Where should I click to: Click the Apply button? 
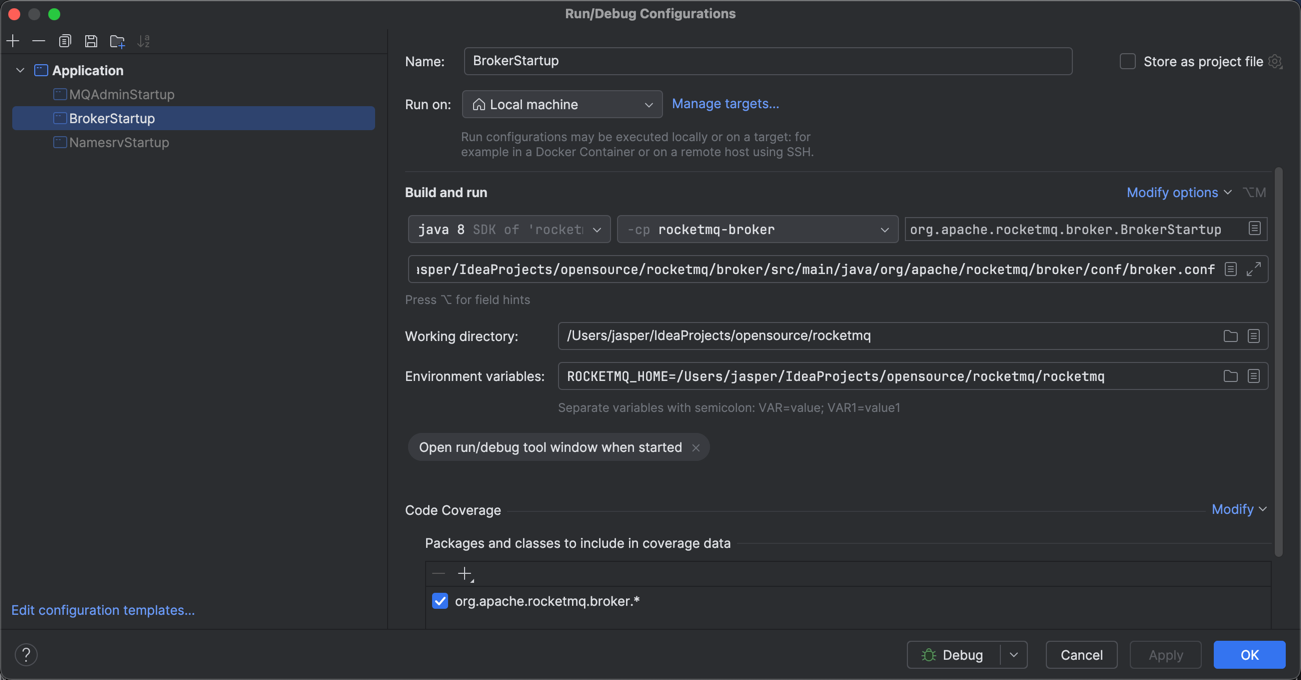point(1165,655)
